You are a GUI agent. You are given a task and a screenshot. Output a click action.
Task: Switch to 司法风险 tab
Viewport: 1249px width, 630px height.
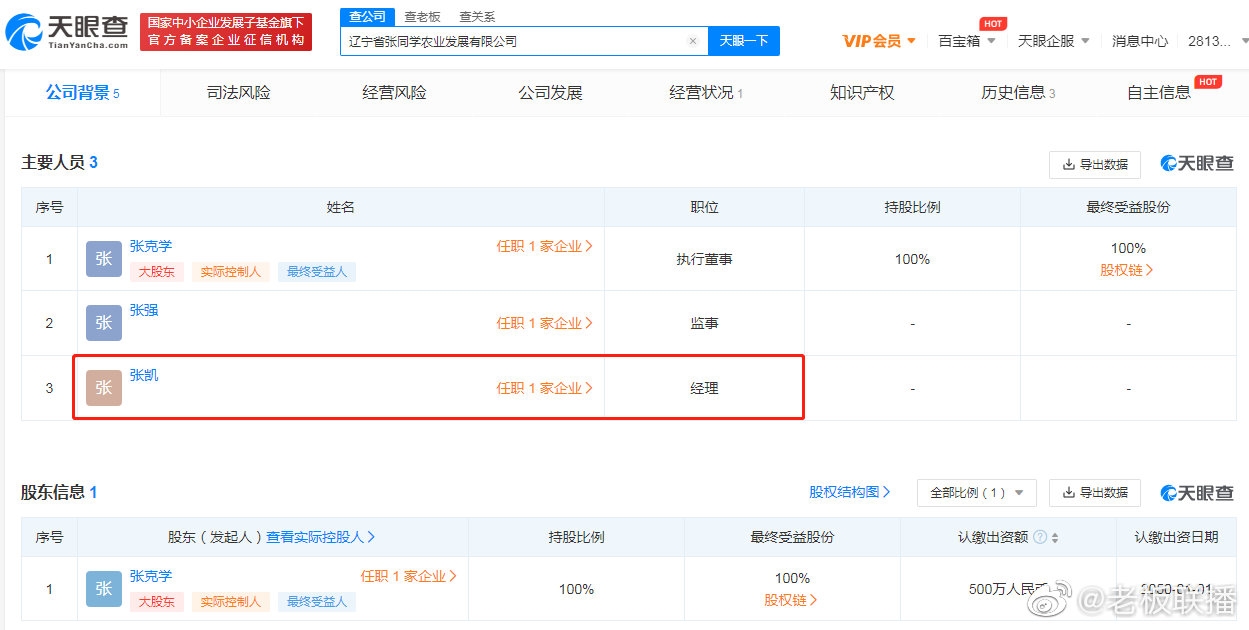tap(238, 93)
